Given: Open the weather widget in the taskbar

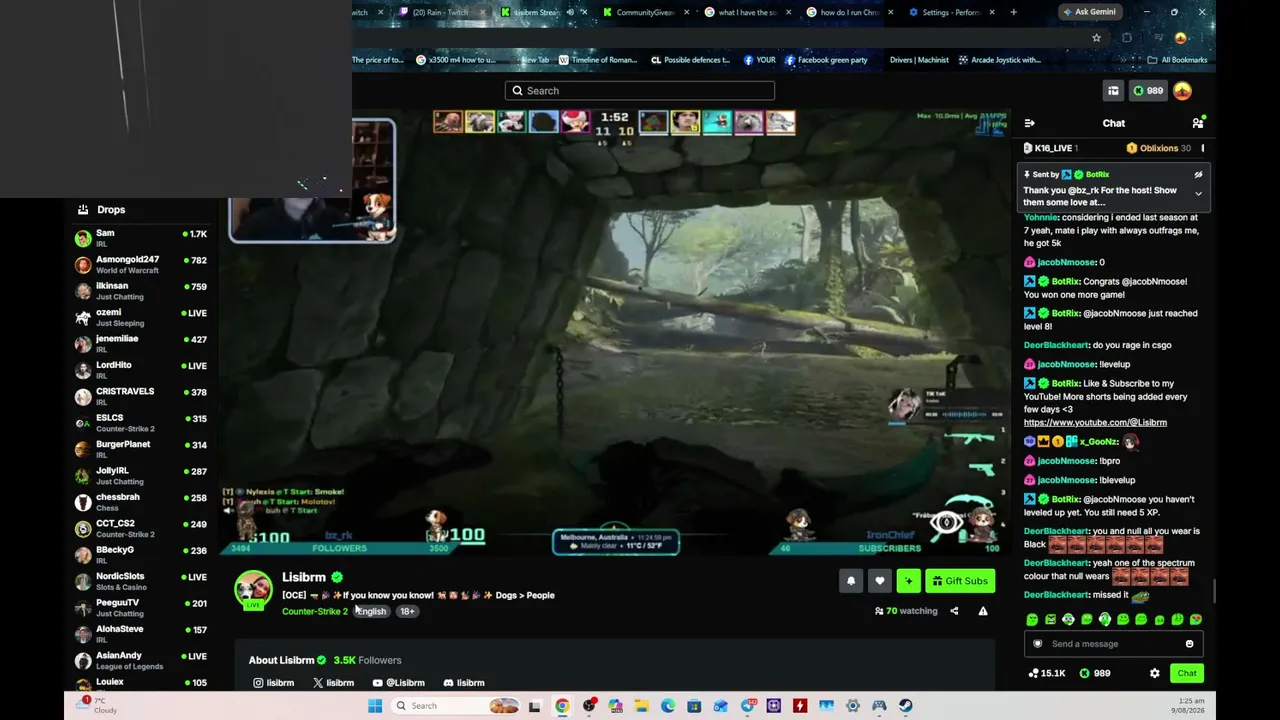Looking at the screenshot, I should pos(98,706).
